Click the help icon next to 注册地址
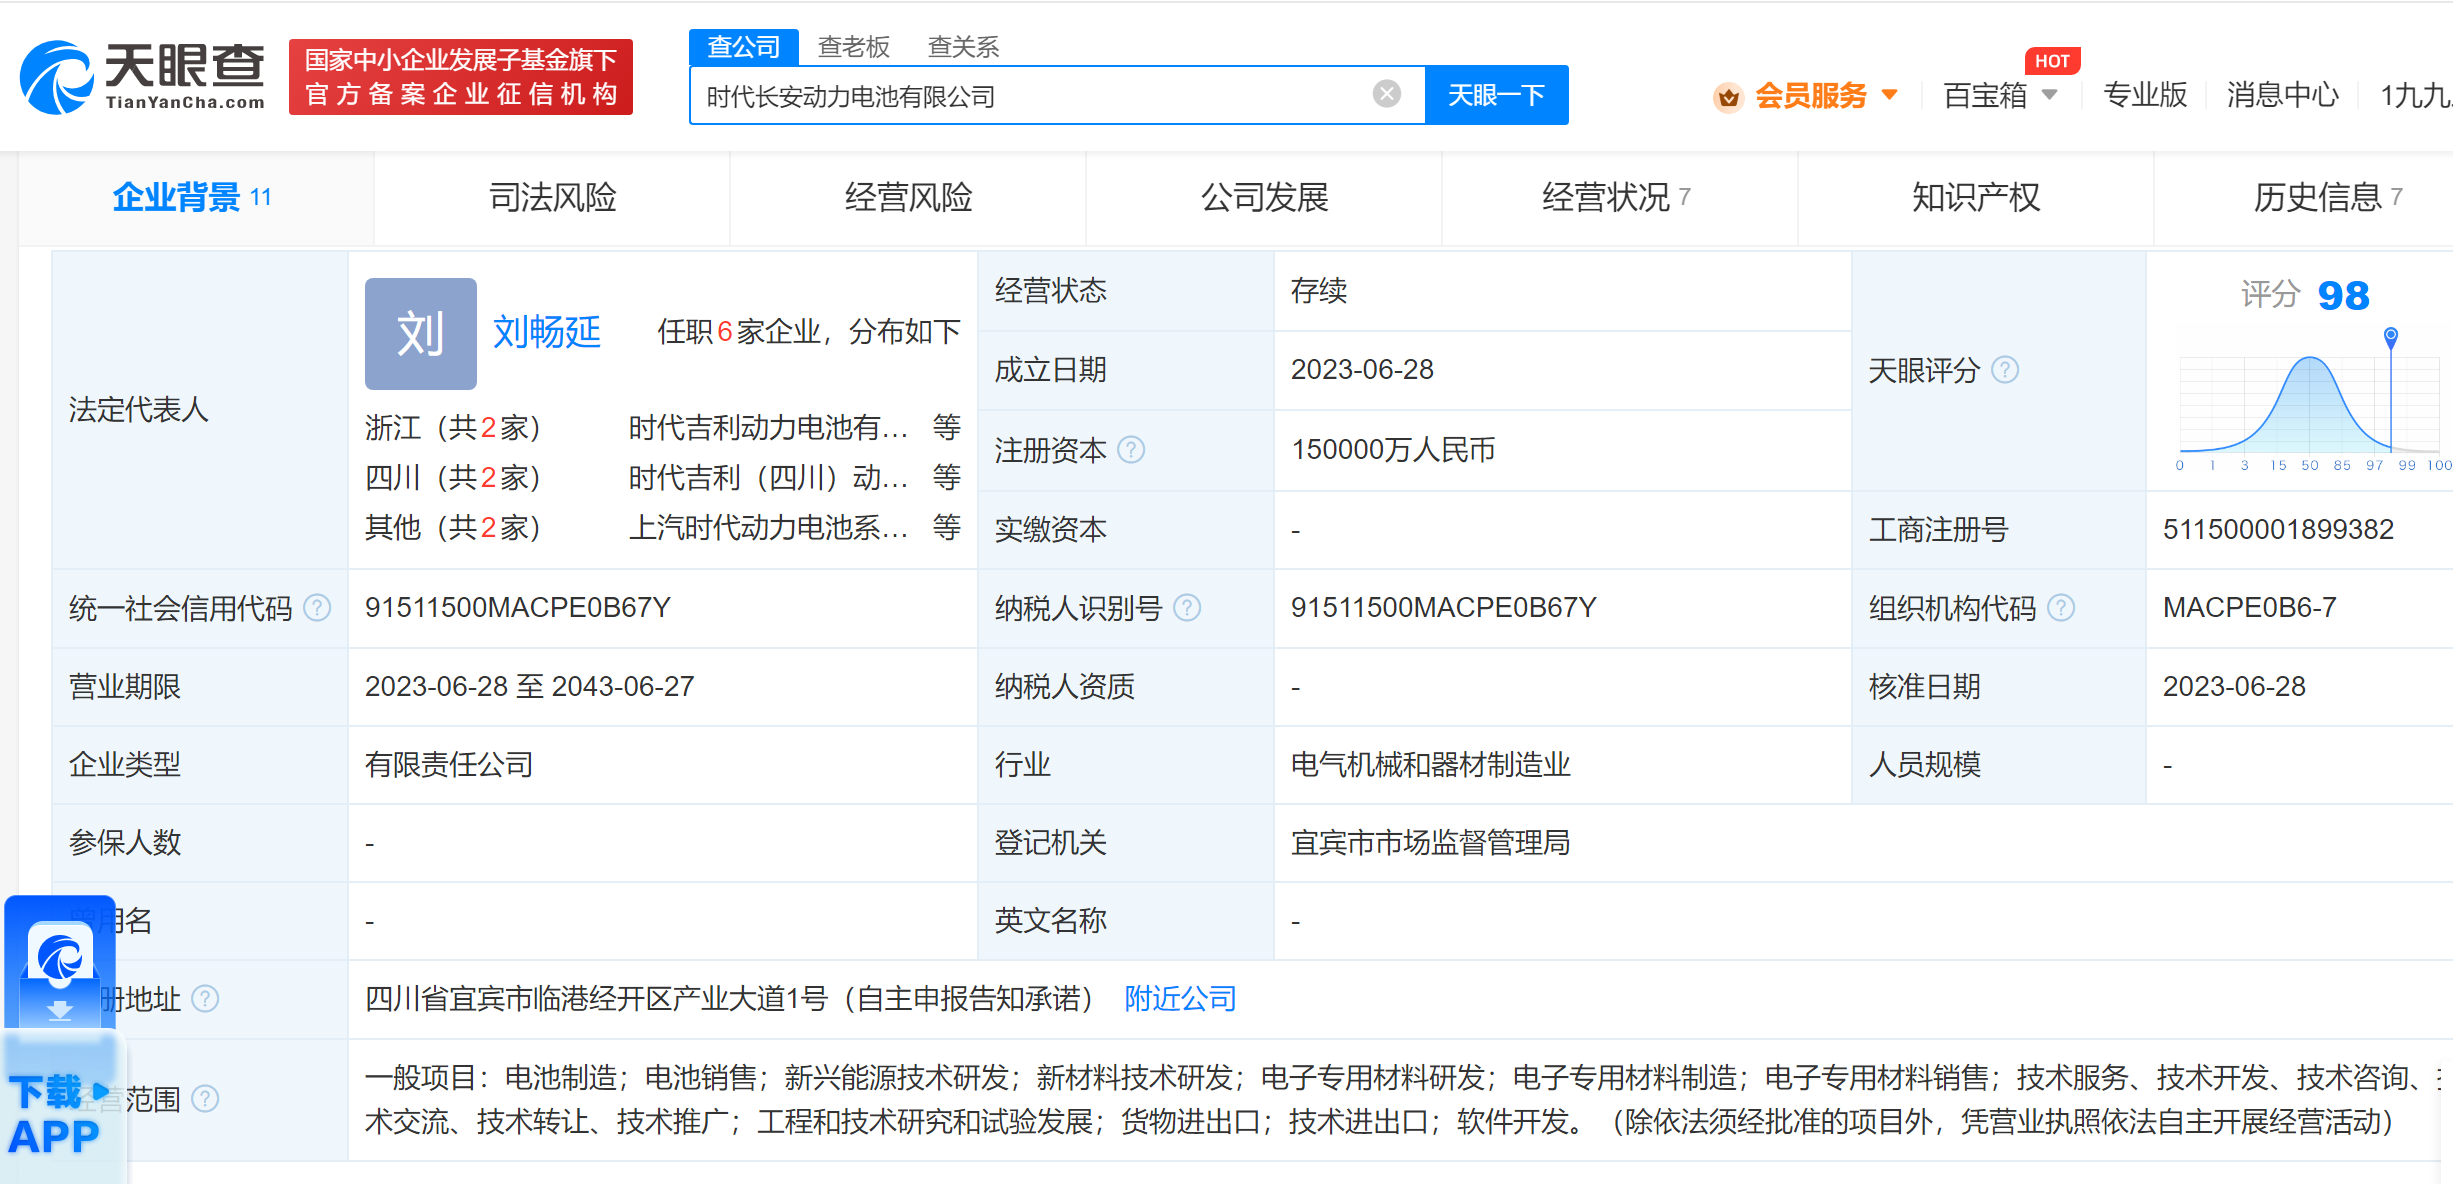2453x1184 pixels. coord(205,999)
